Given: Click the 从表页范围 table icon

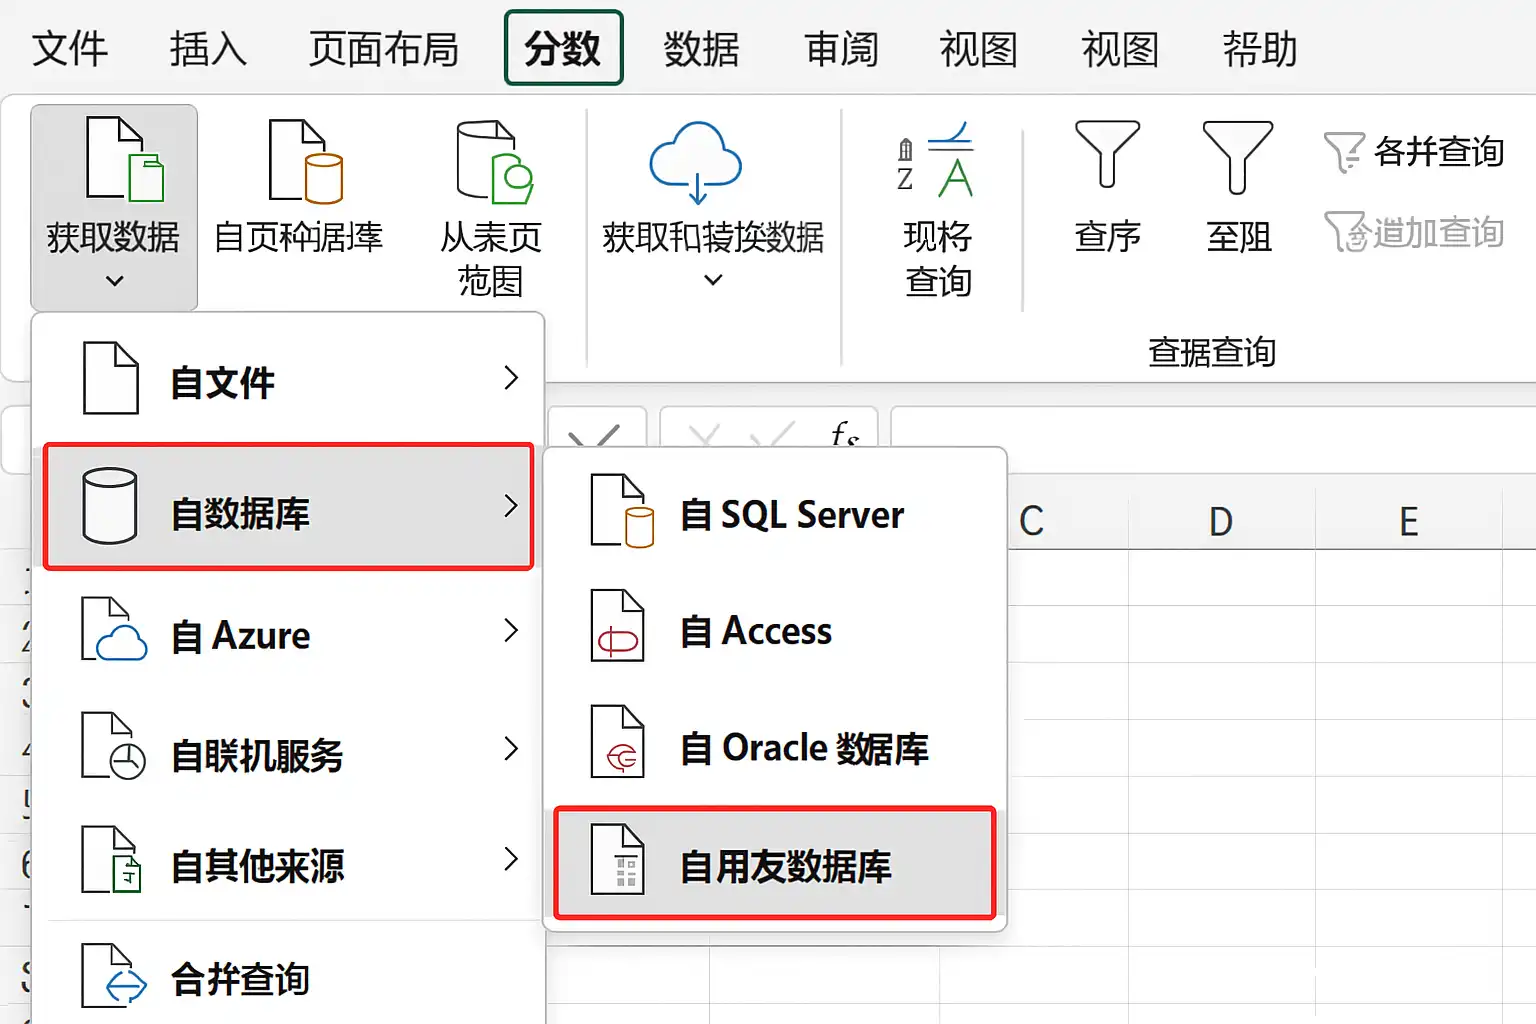Looking at the screenshot, I should click(494, 161).
